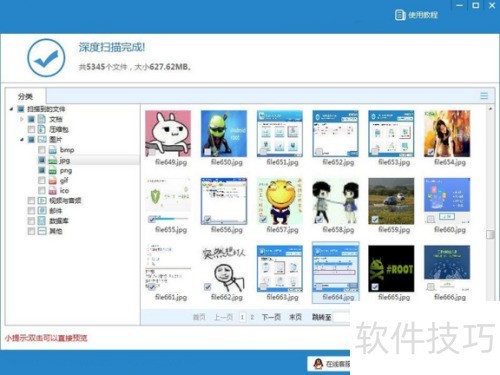
Task: Collapse the 图片 tree node
Action: (x=22, y=139)
